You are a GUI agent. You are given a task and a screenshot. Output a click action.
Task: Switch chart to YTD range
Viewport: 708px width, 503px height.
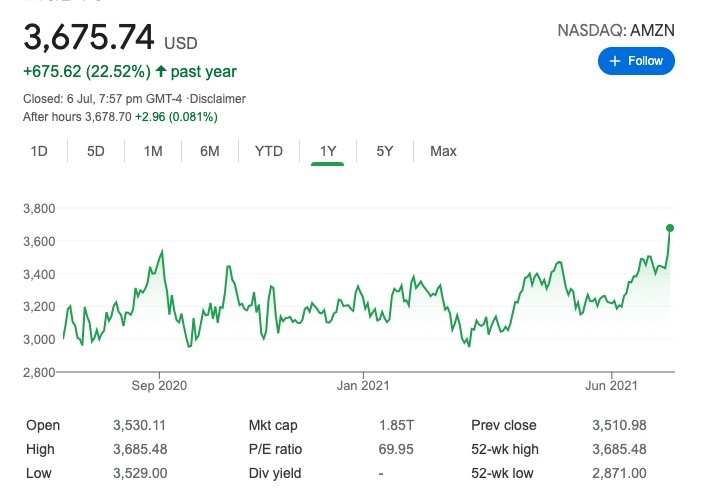click(x=269, y=151)
